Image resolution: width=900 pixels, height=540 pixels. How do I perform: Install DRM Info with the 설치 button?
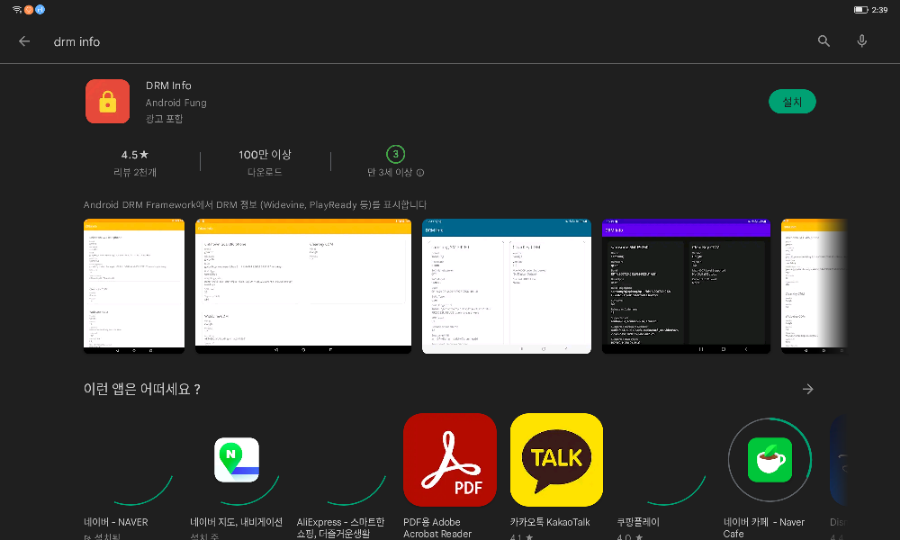click(x=792, y=102)
